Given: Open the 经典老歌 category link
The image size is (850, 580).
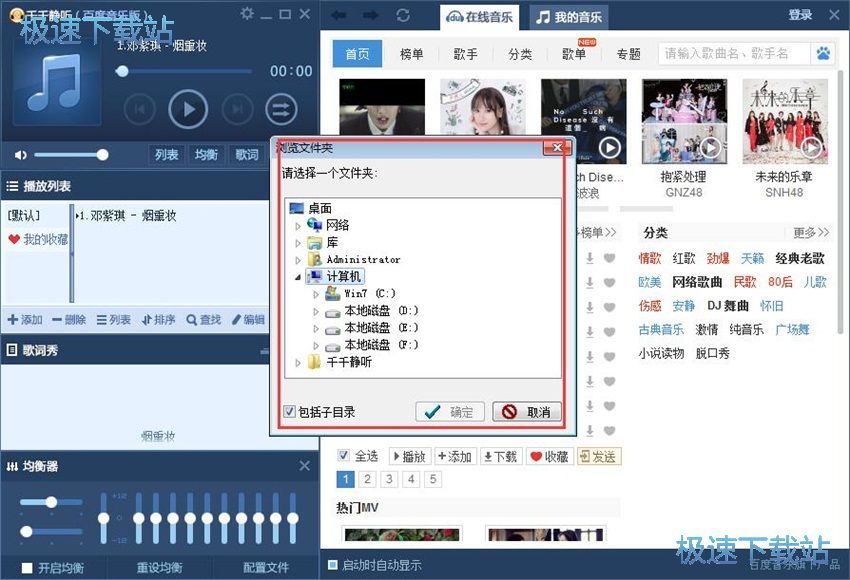Looking at the screenshot, I should (800, 258).
